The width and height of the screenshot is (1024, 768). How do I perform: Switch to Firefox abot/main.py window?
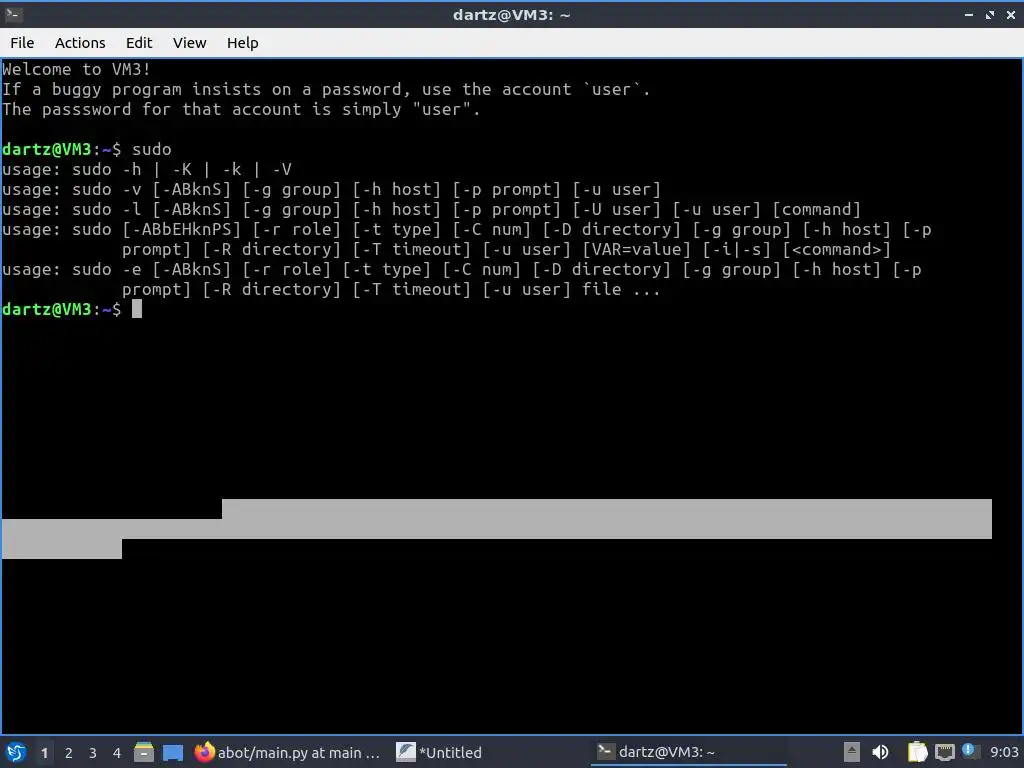point(287,752)
